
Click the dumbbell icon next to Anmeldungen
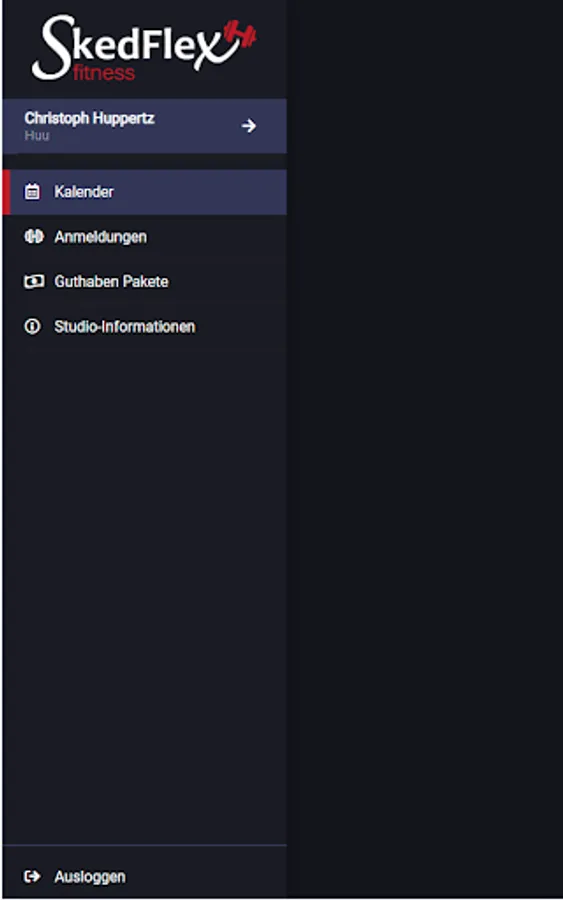[33, 236]
